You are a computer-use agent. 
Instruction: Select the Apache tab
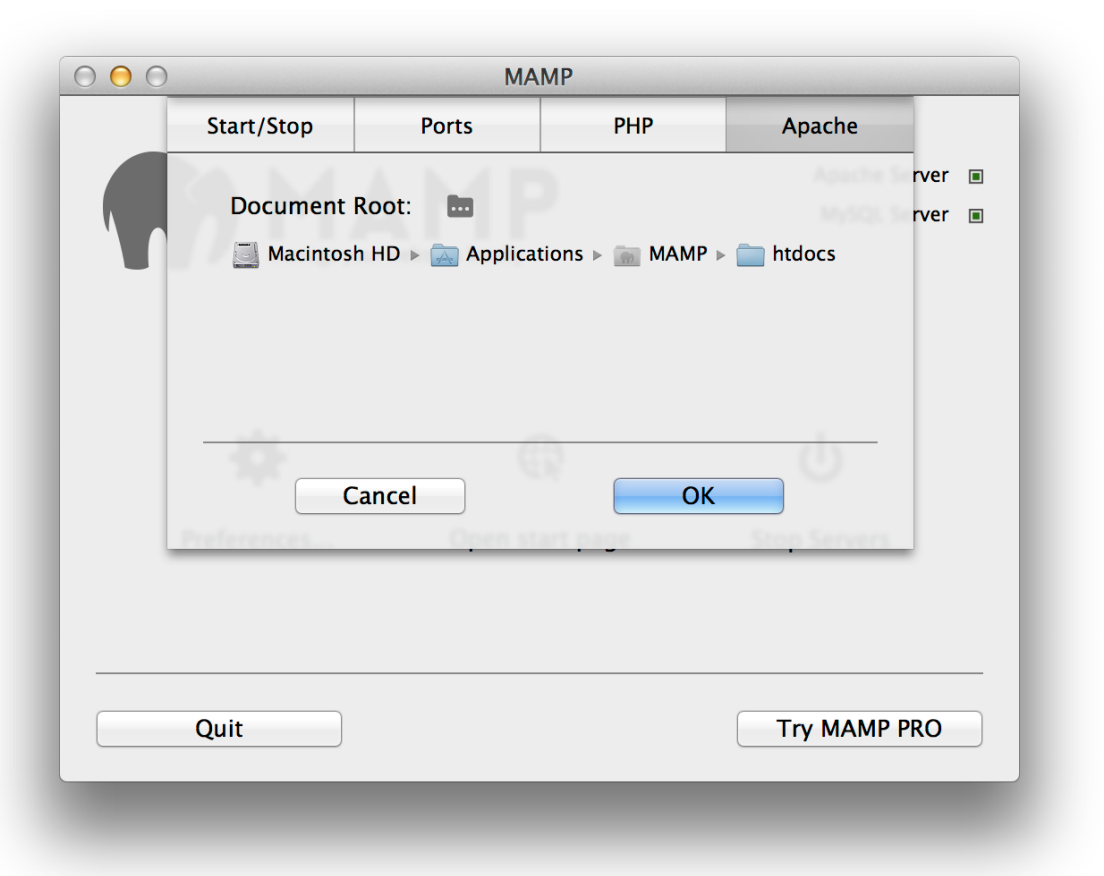click(x=820, y=125)
